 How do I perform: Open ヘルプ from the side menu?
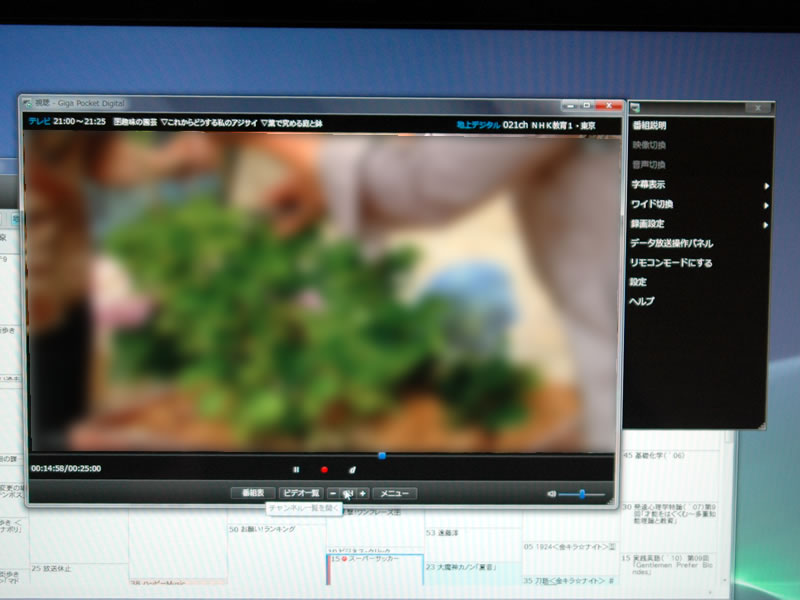pyautogui.click(x=642, y=302)
